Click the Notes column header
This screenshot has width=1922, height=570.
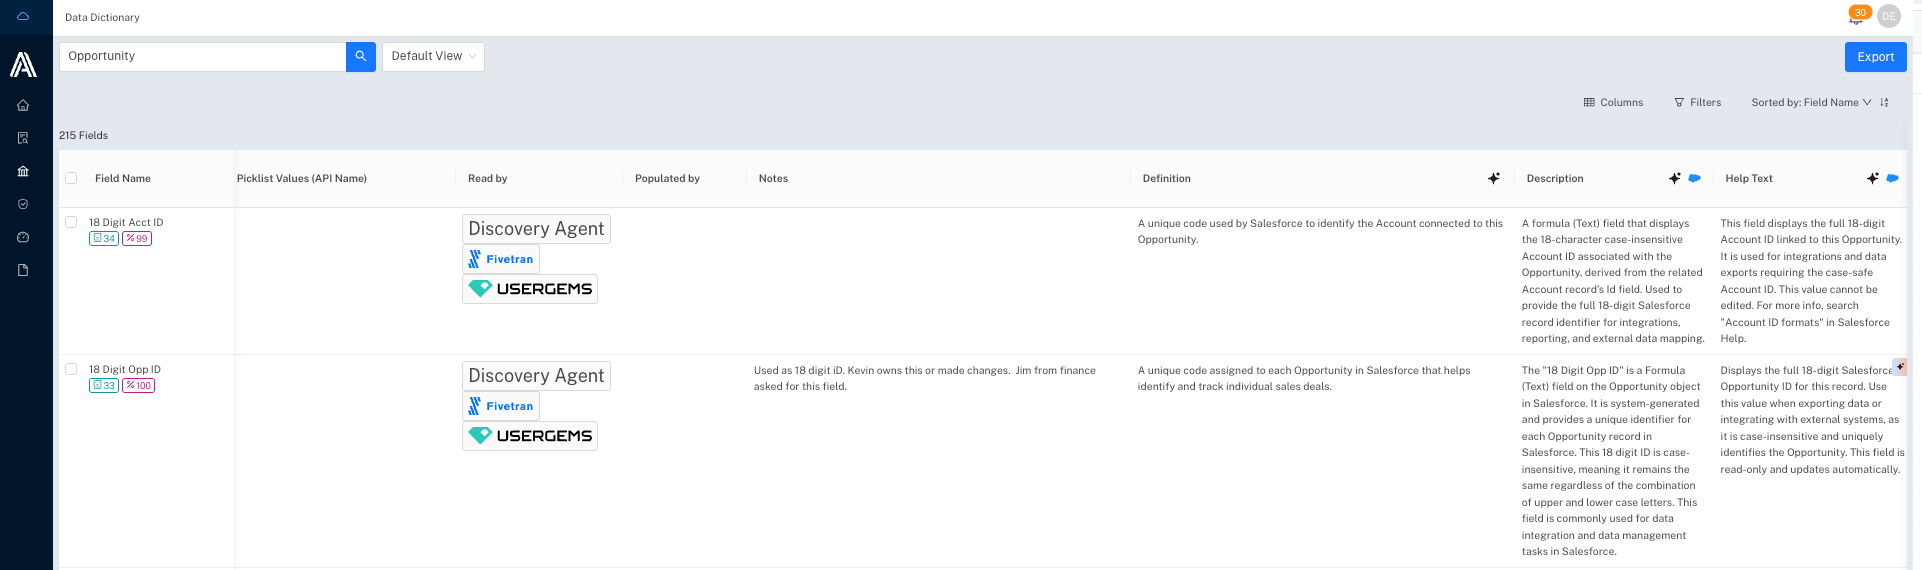click(773, 178)
